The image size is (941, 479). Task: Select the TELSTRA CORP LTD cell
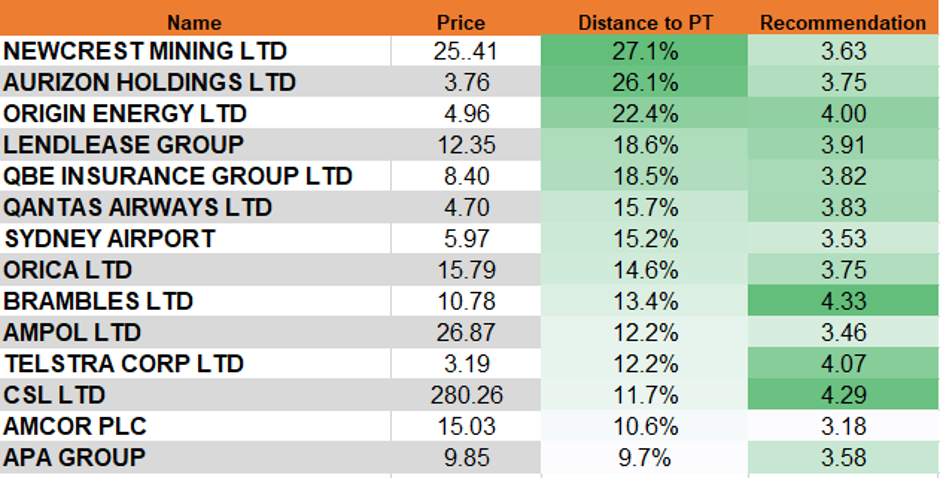click(195, 363)
